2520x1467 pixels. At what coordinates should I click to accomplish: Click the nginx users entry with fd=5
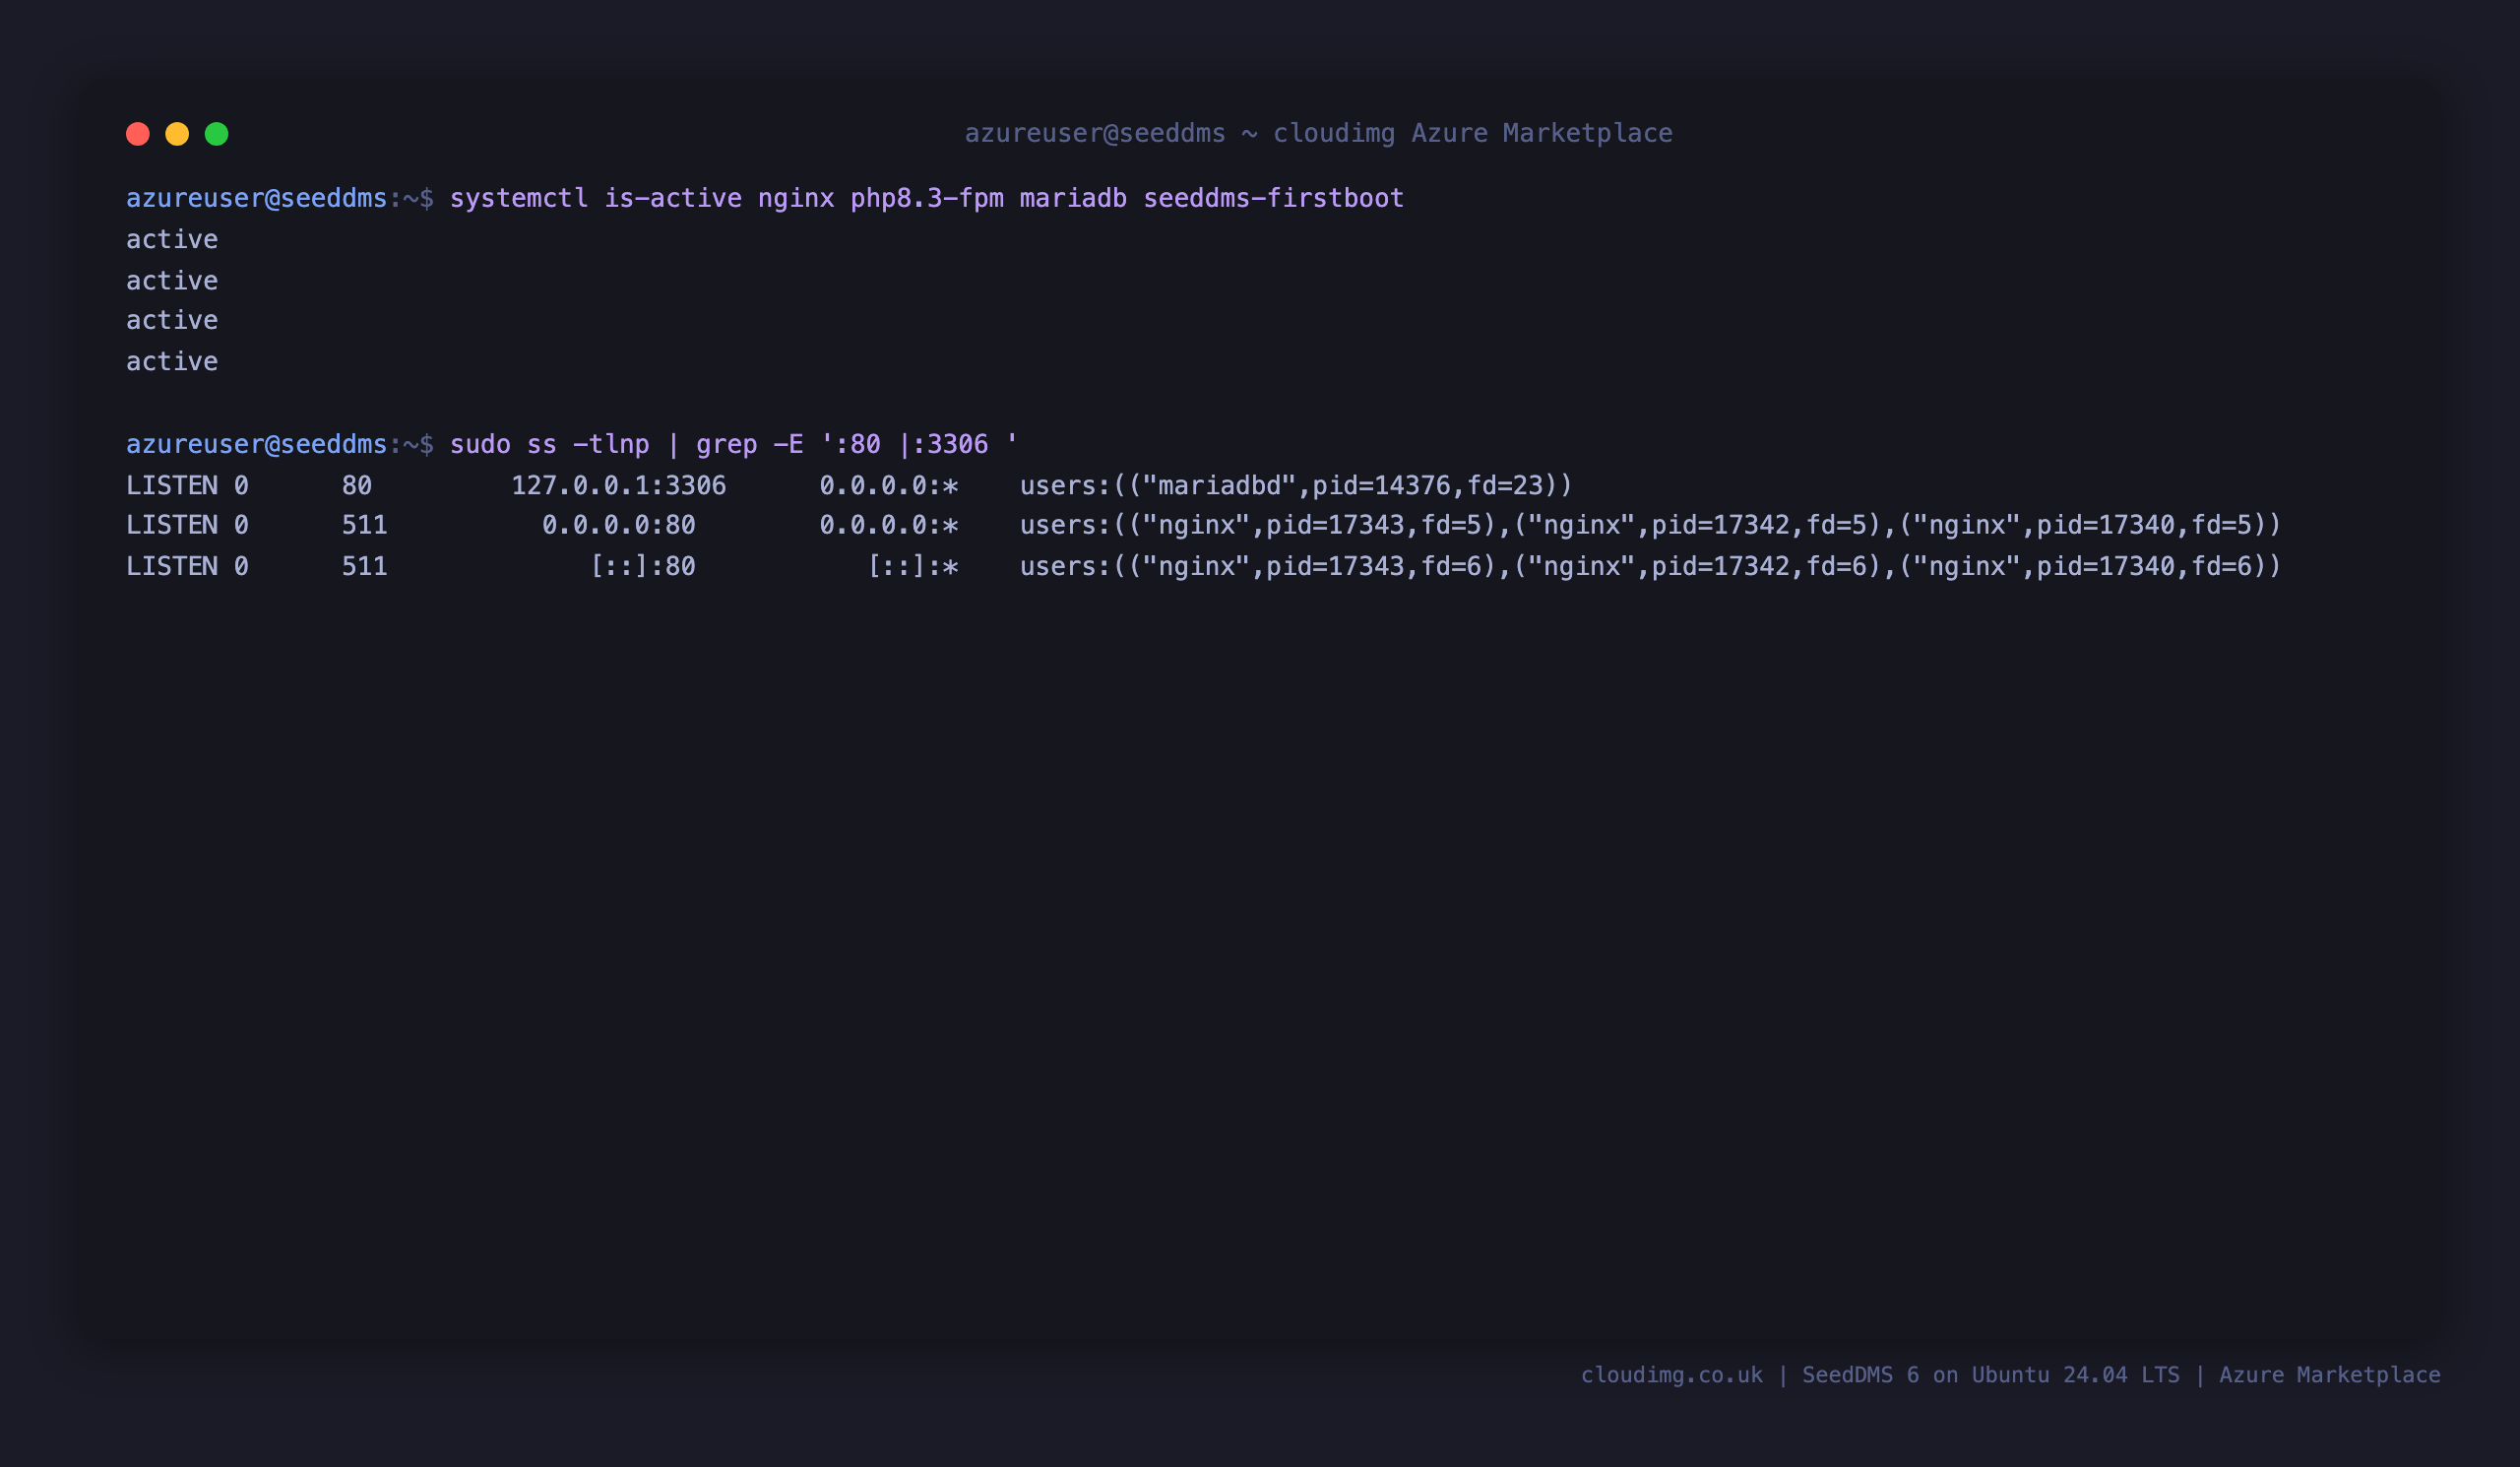[1650, 525]
